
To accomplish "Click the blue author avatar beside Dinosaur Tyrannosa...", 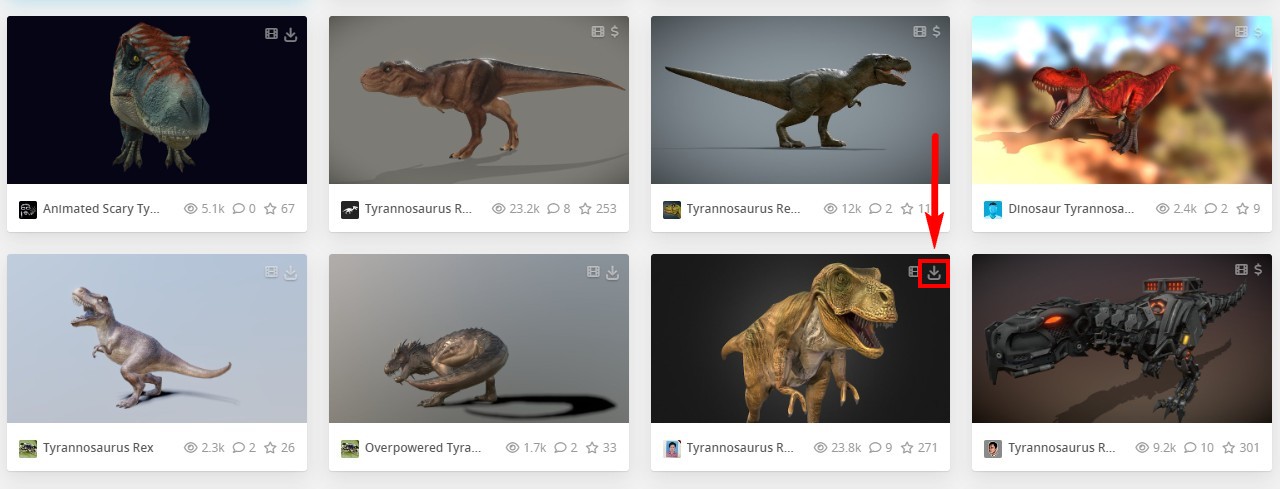I will [993, 210].
